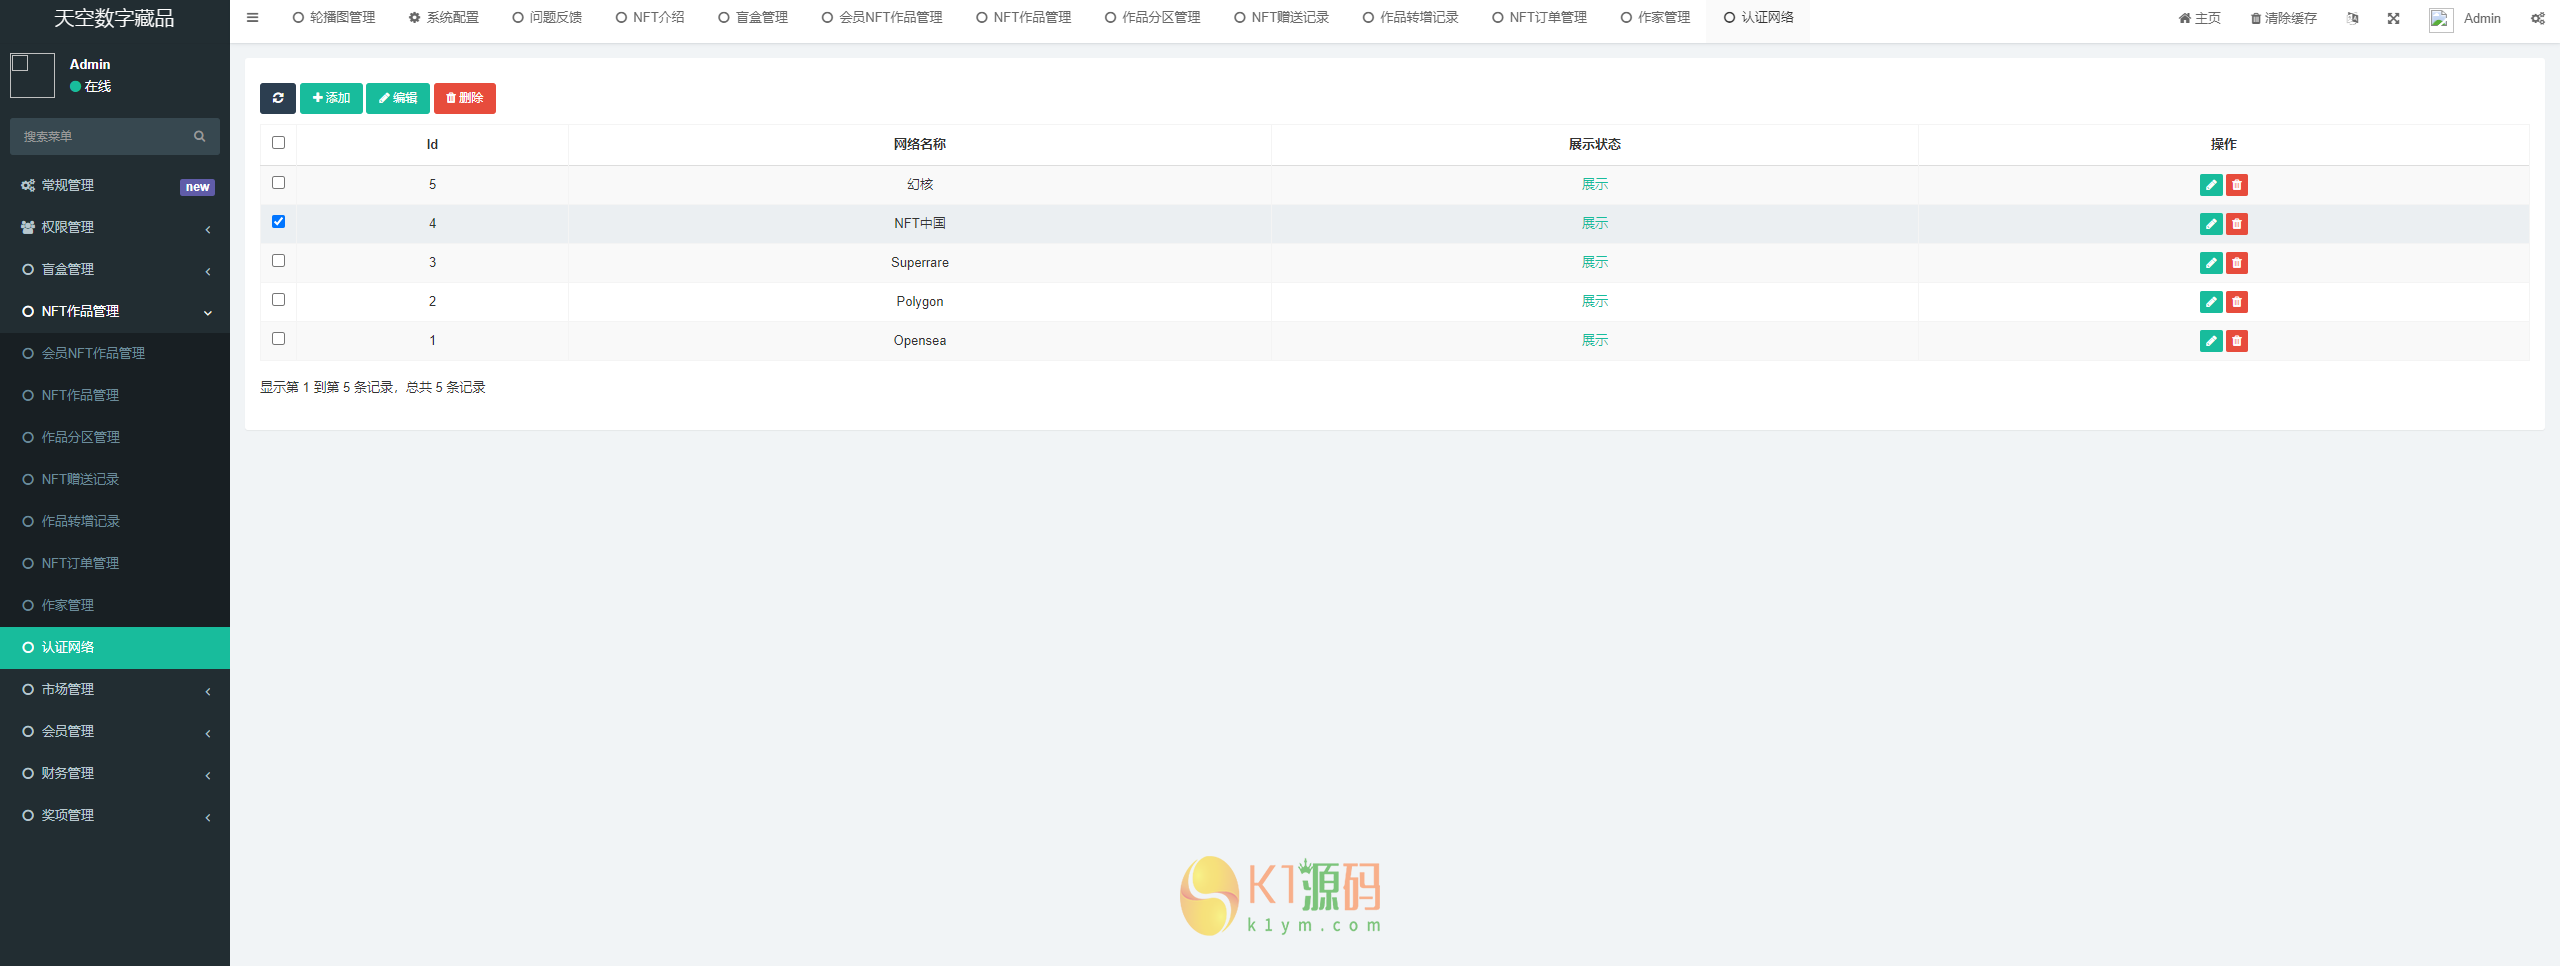Expand the 权限管理 sidebar menu
Image resolution: width=2560 pixels, height=966 pixels.
point(115,227)
